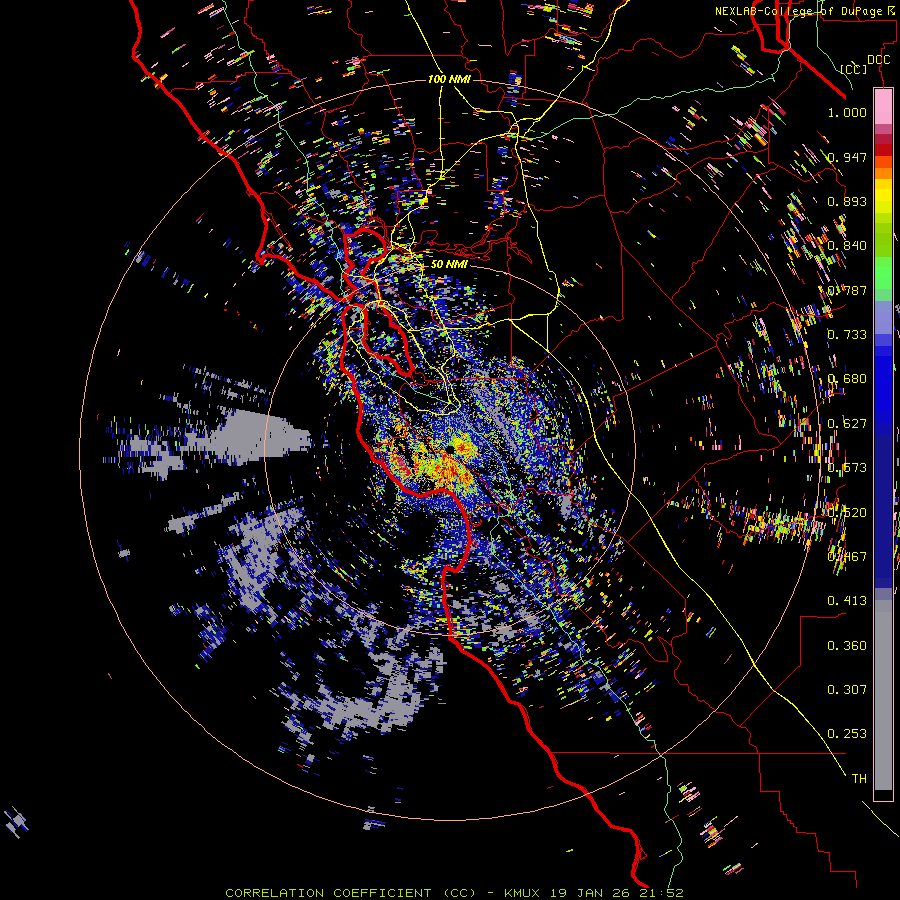The height and width of the screenshot is (900, 900).
Task: Click the 0.307 scale value
Action: coord(847,689)
